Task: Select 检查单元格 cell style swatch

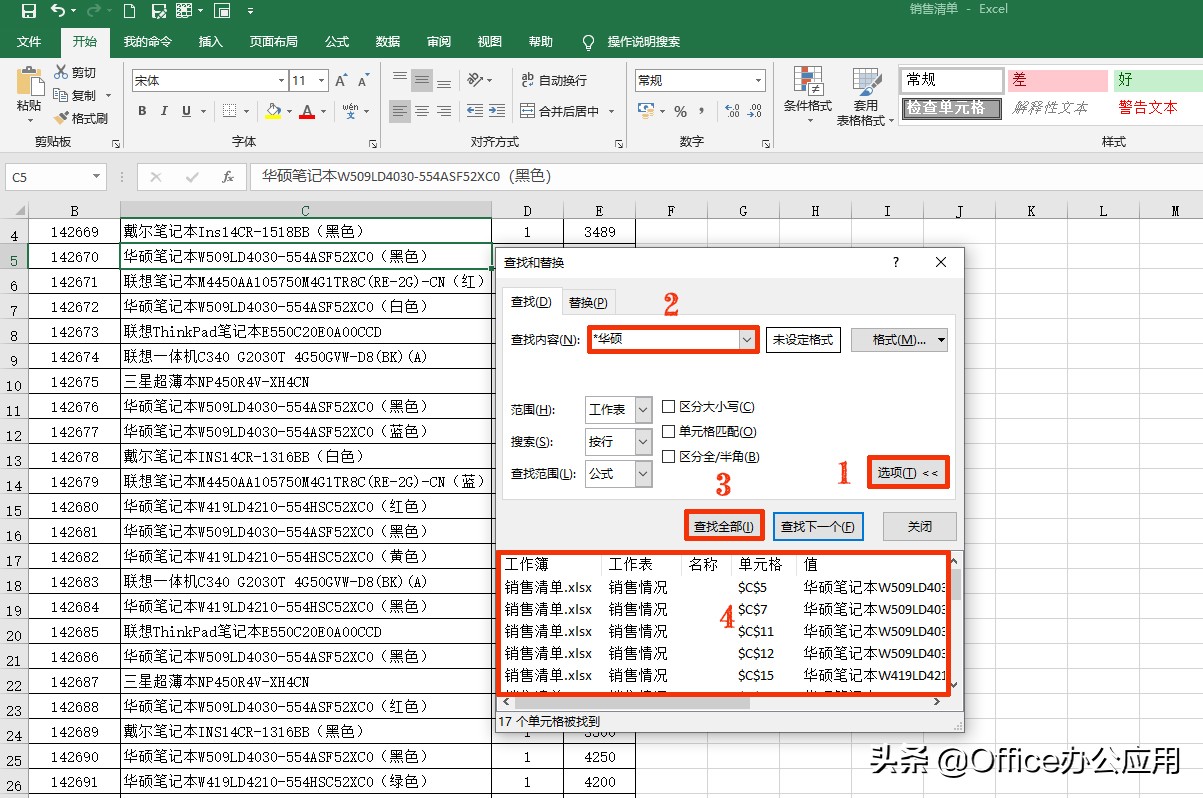Action: (x=952, y=107)
